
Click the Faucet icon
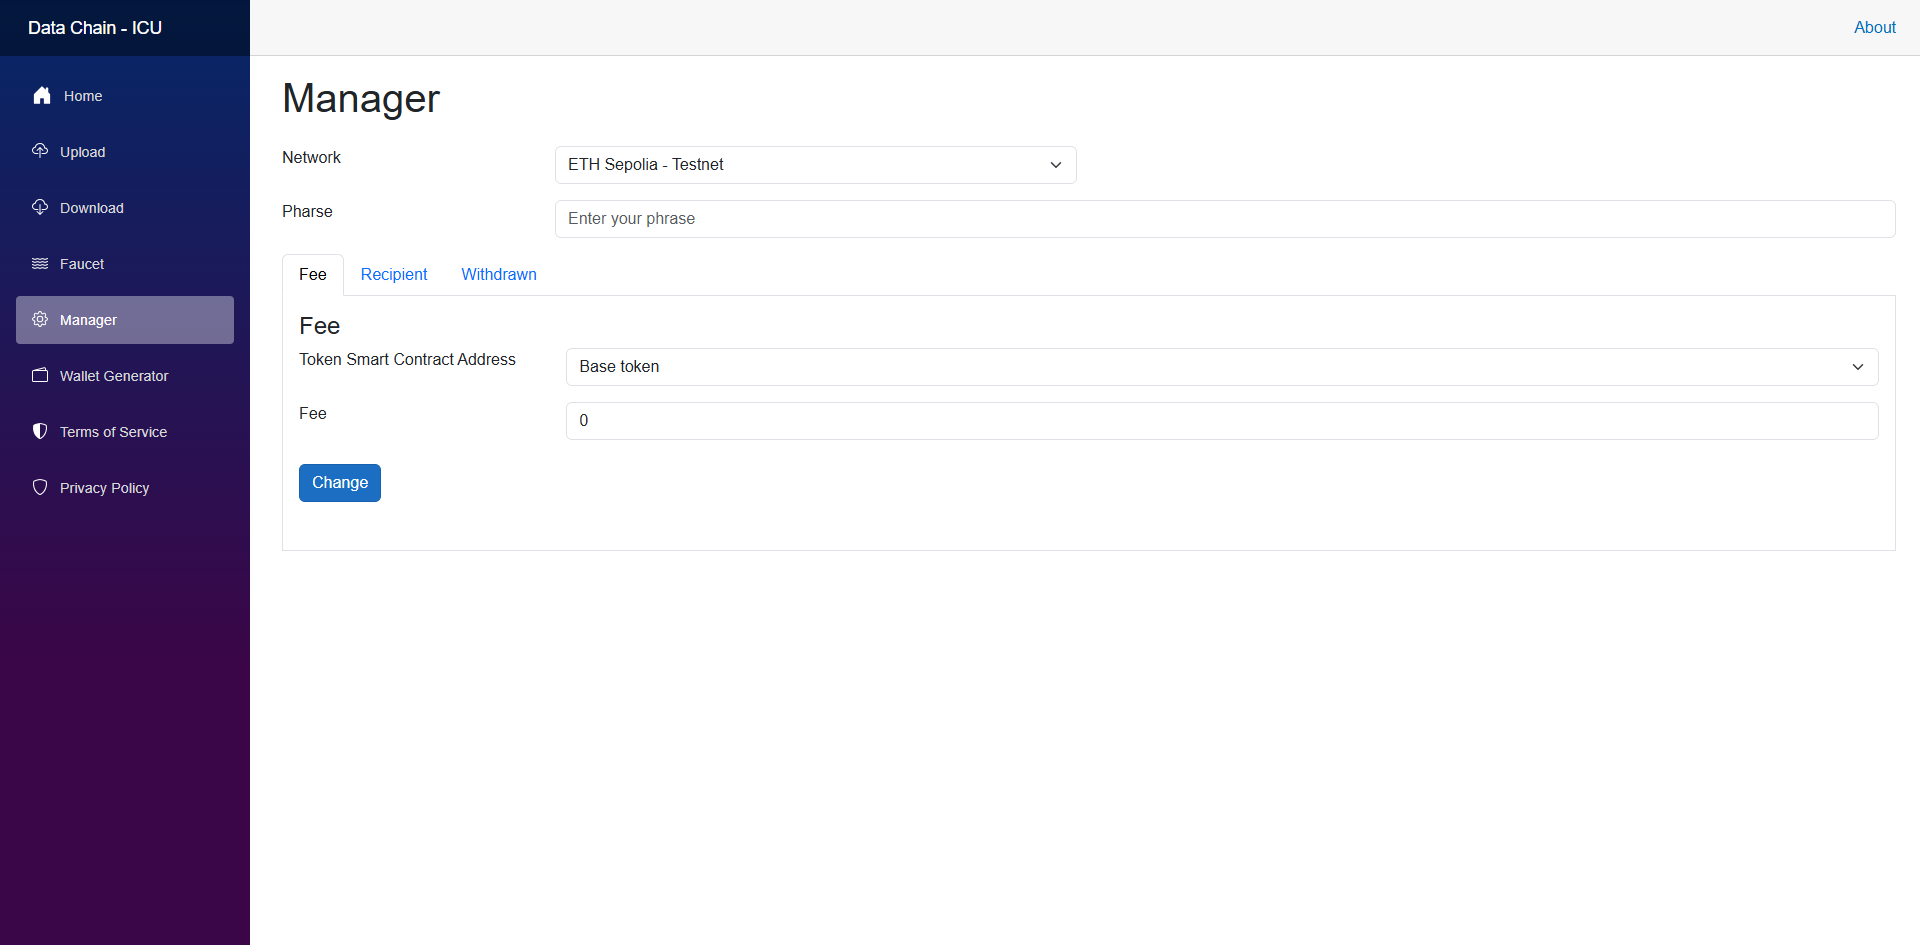(x=39, y=263)
